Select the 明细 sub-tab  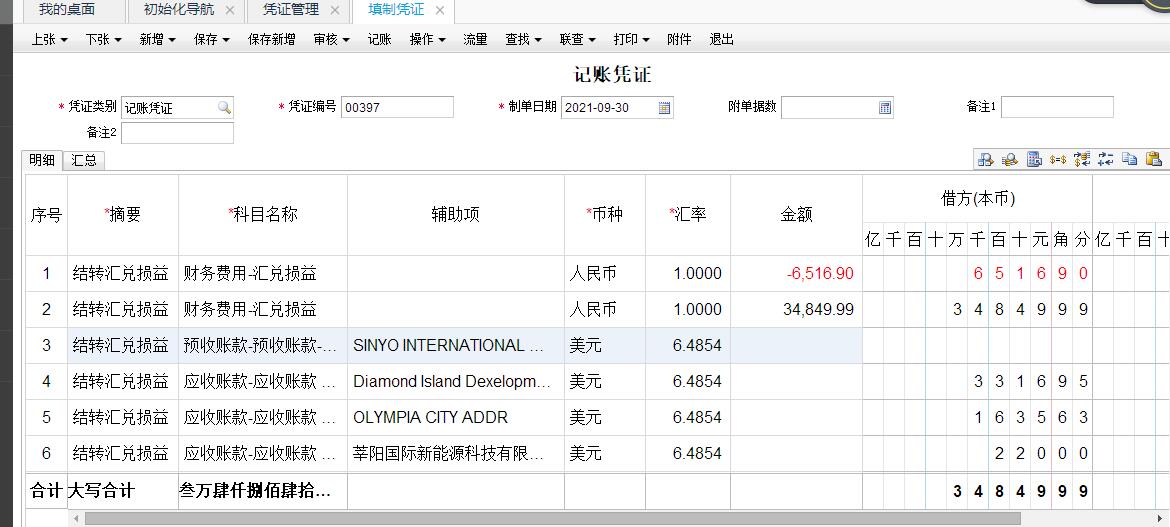tap(42, 160)
